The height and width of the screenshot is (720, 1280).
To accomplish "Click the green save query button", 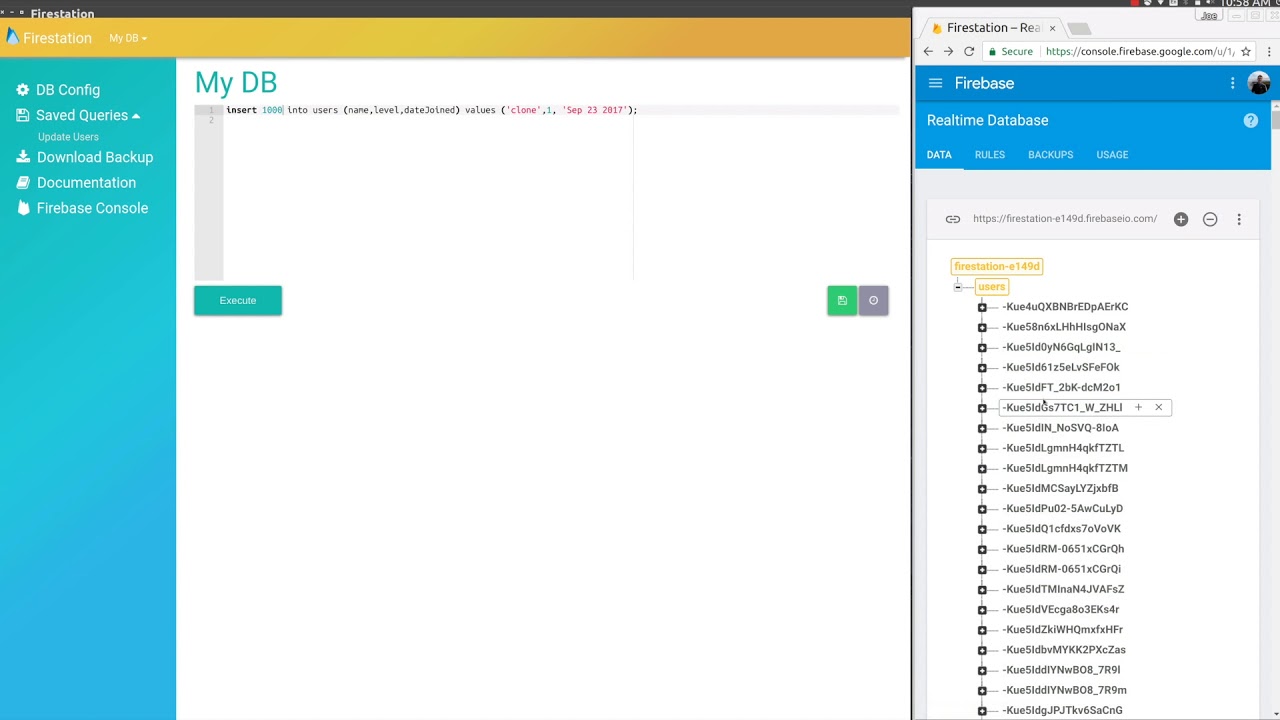I will coord(842,300).
